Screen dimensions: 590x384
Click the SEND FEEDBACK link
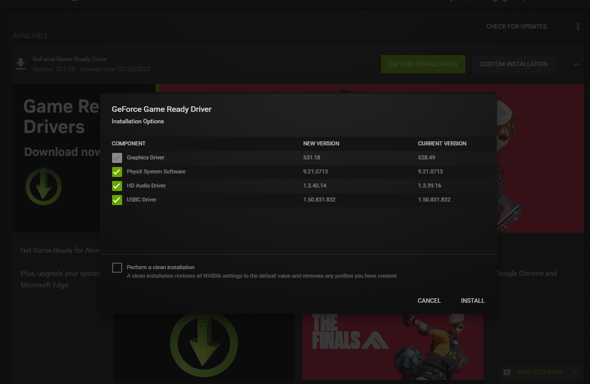pyautogui.click(x=540, y=372)
